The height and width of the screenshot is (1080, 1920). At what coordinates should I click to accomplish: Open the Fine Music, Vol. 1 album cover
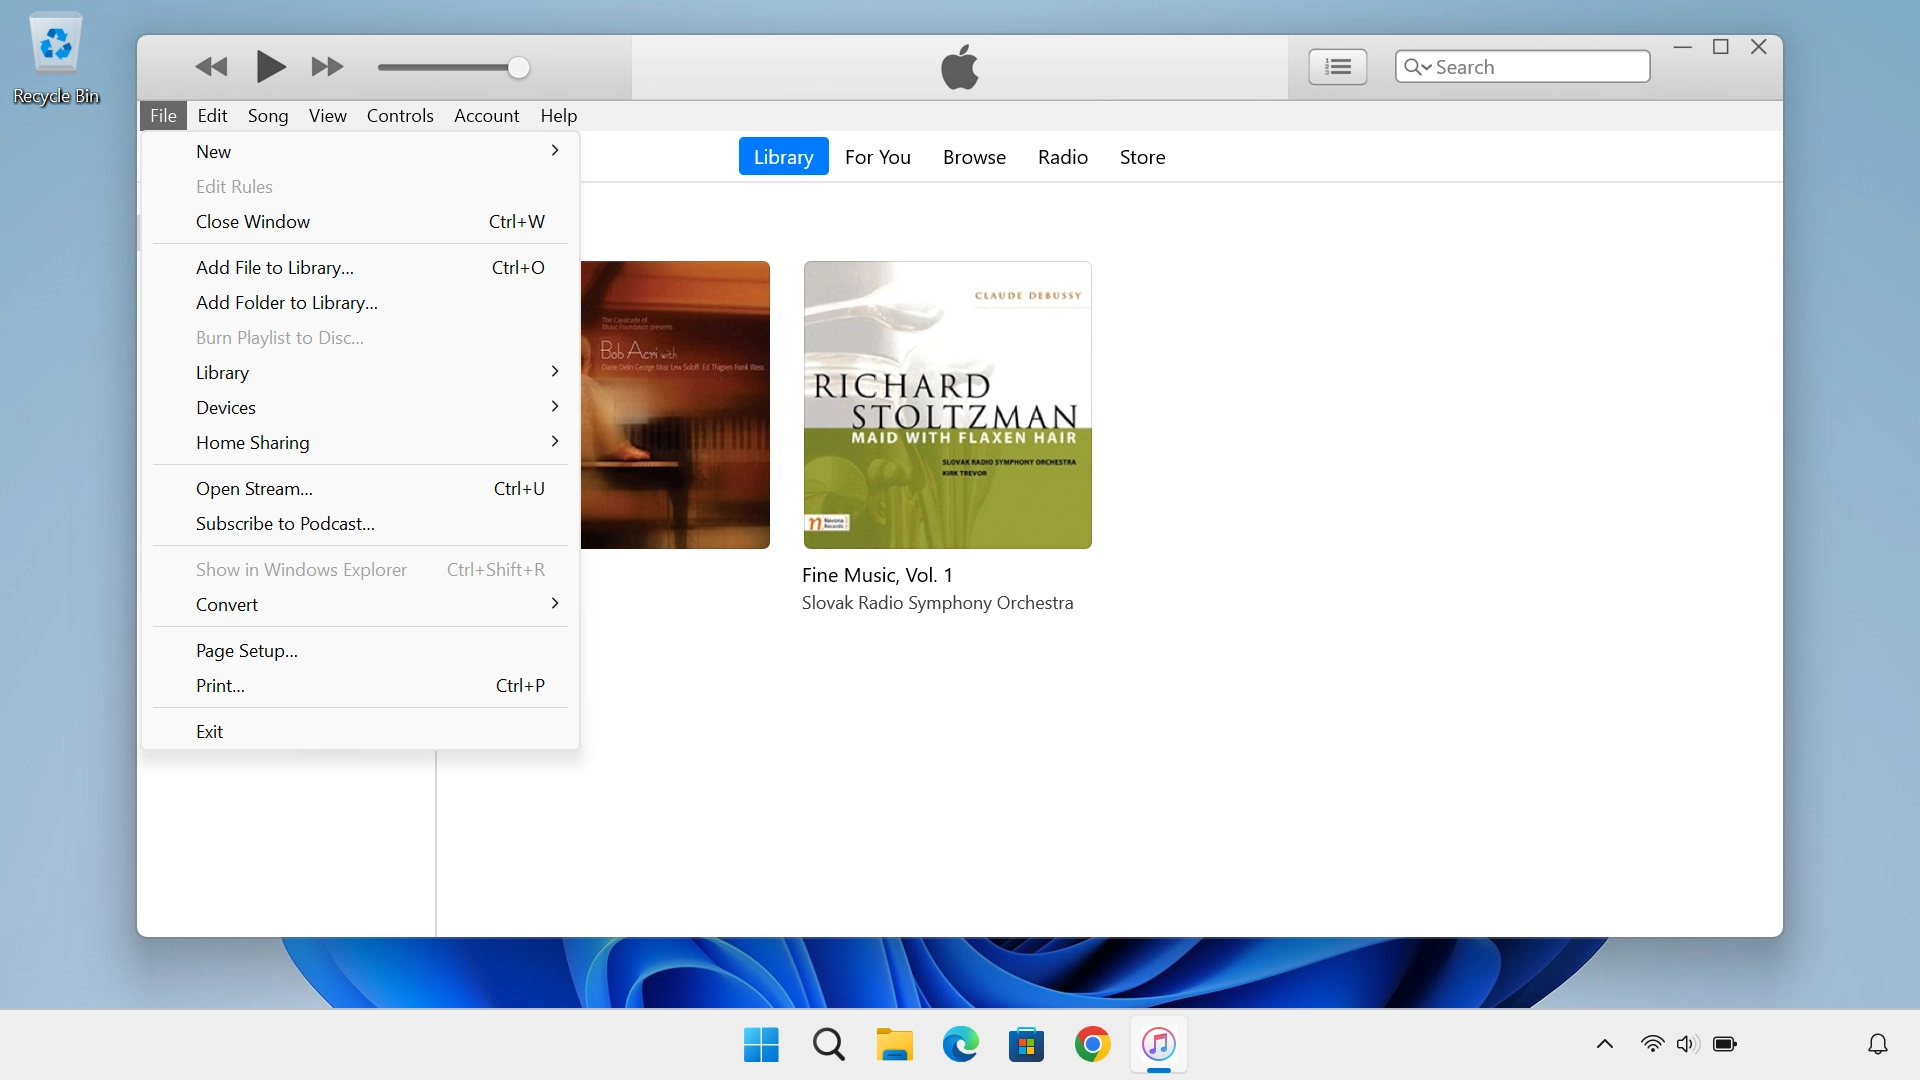[x=947, y=404]
